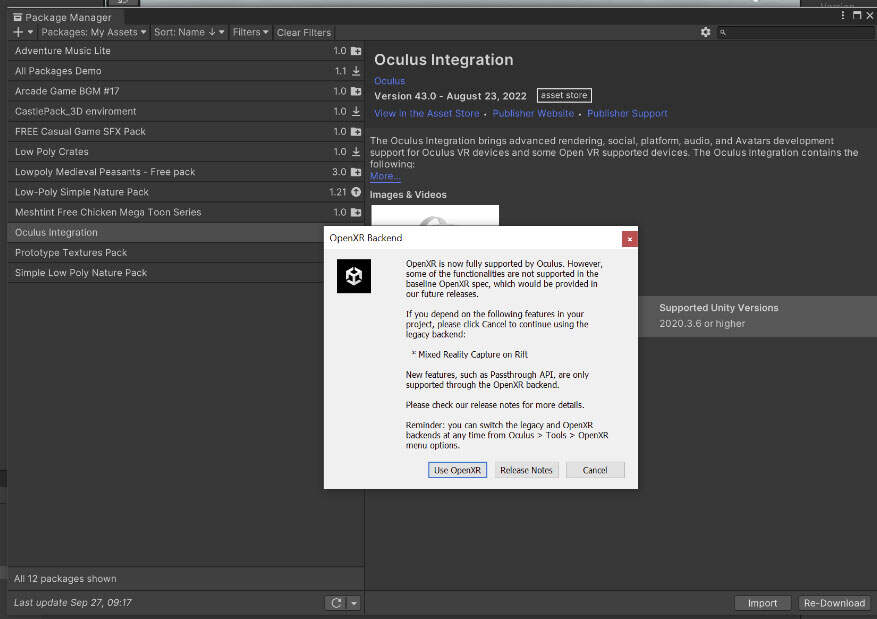Click the package search input field

[x=795, y=32]
